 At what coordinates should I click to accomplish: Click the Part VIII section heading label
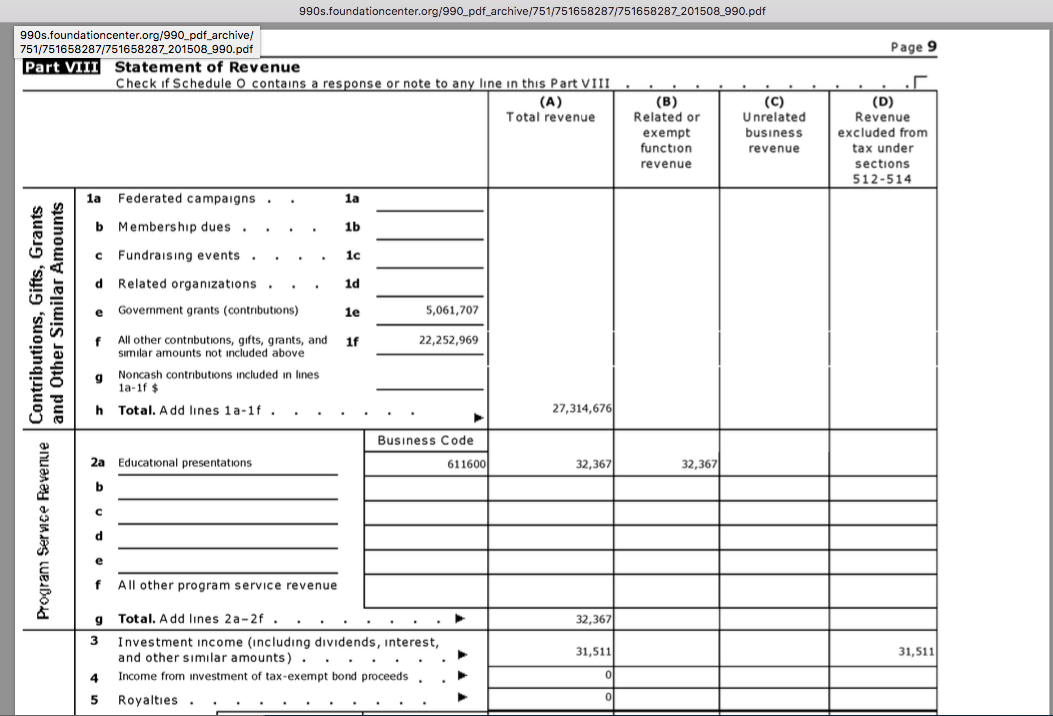coord(62,67)
